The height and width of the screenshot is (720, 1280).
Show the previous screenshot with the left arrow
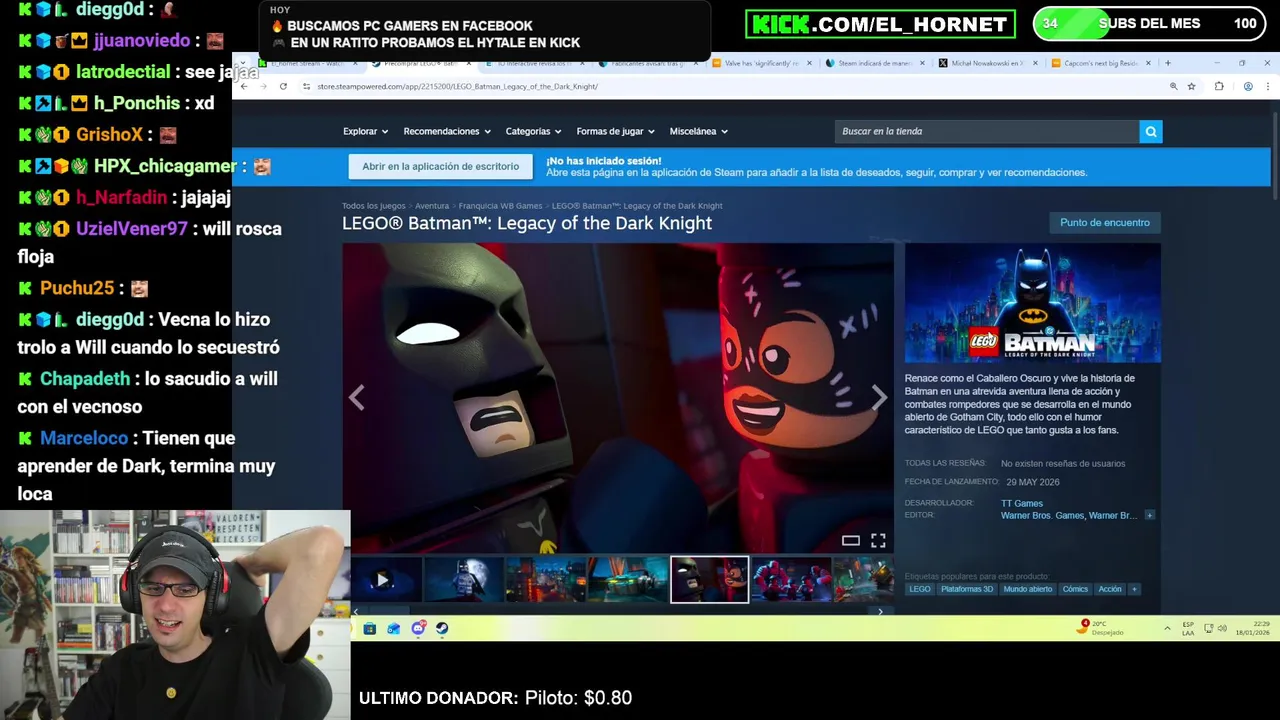pyautogui.click(x=357, y=398)
